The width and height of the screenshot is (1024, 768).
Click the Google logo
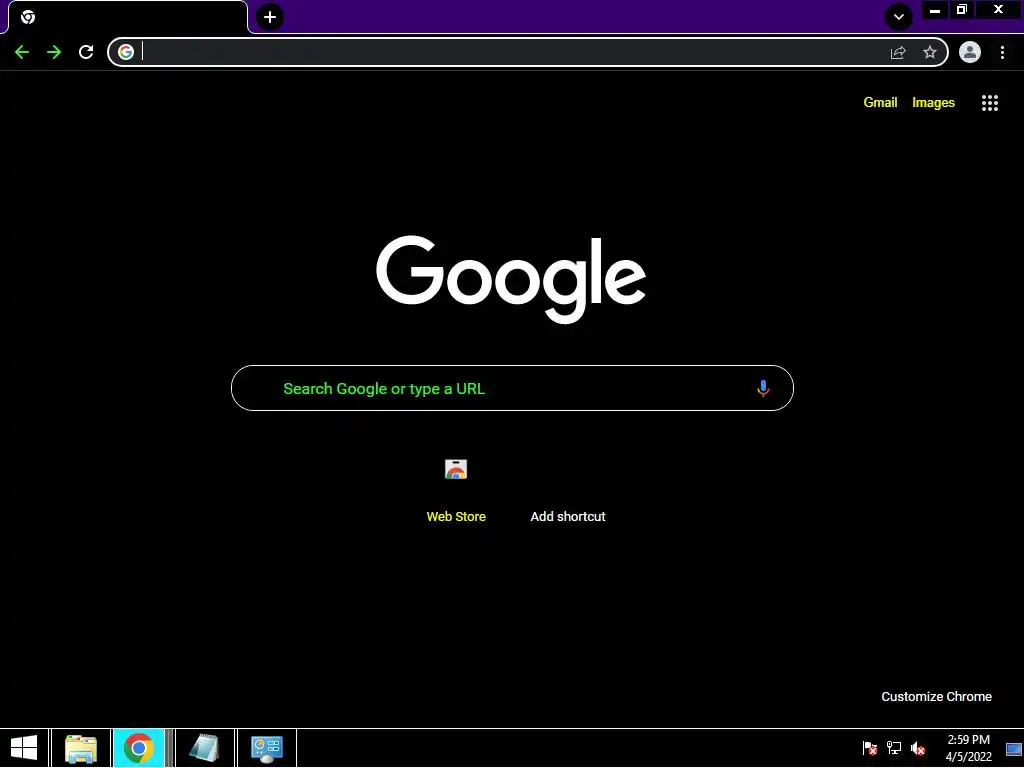pyautogui.click(x=511, y=279)
